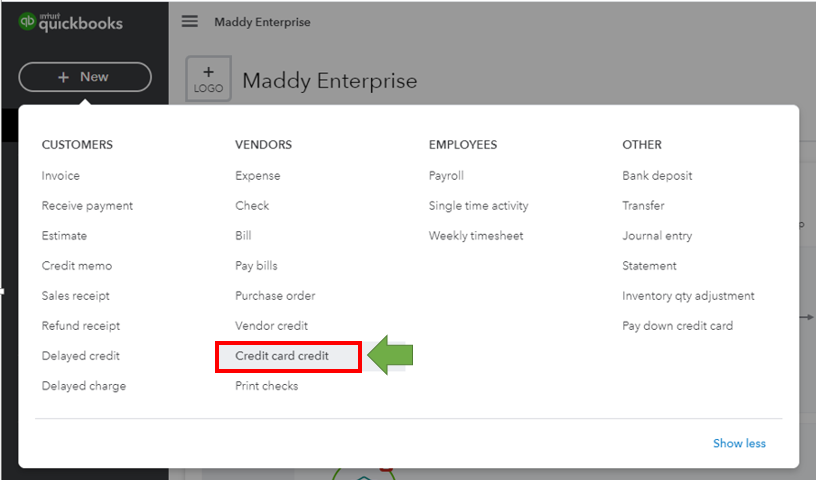816x480 pixels.
Task: Choose Credit memo
Action: [76, 266]
